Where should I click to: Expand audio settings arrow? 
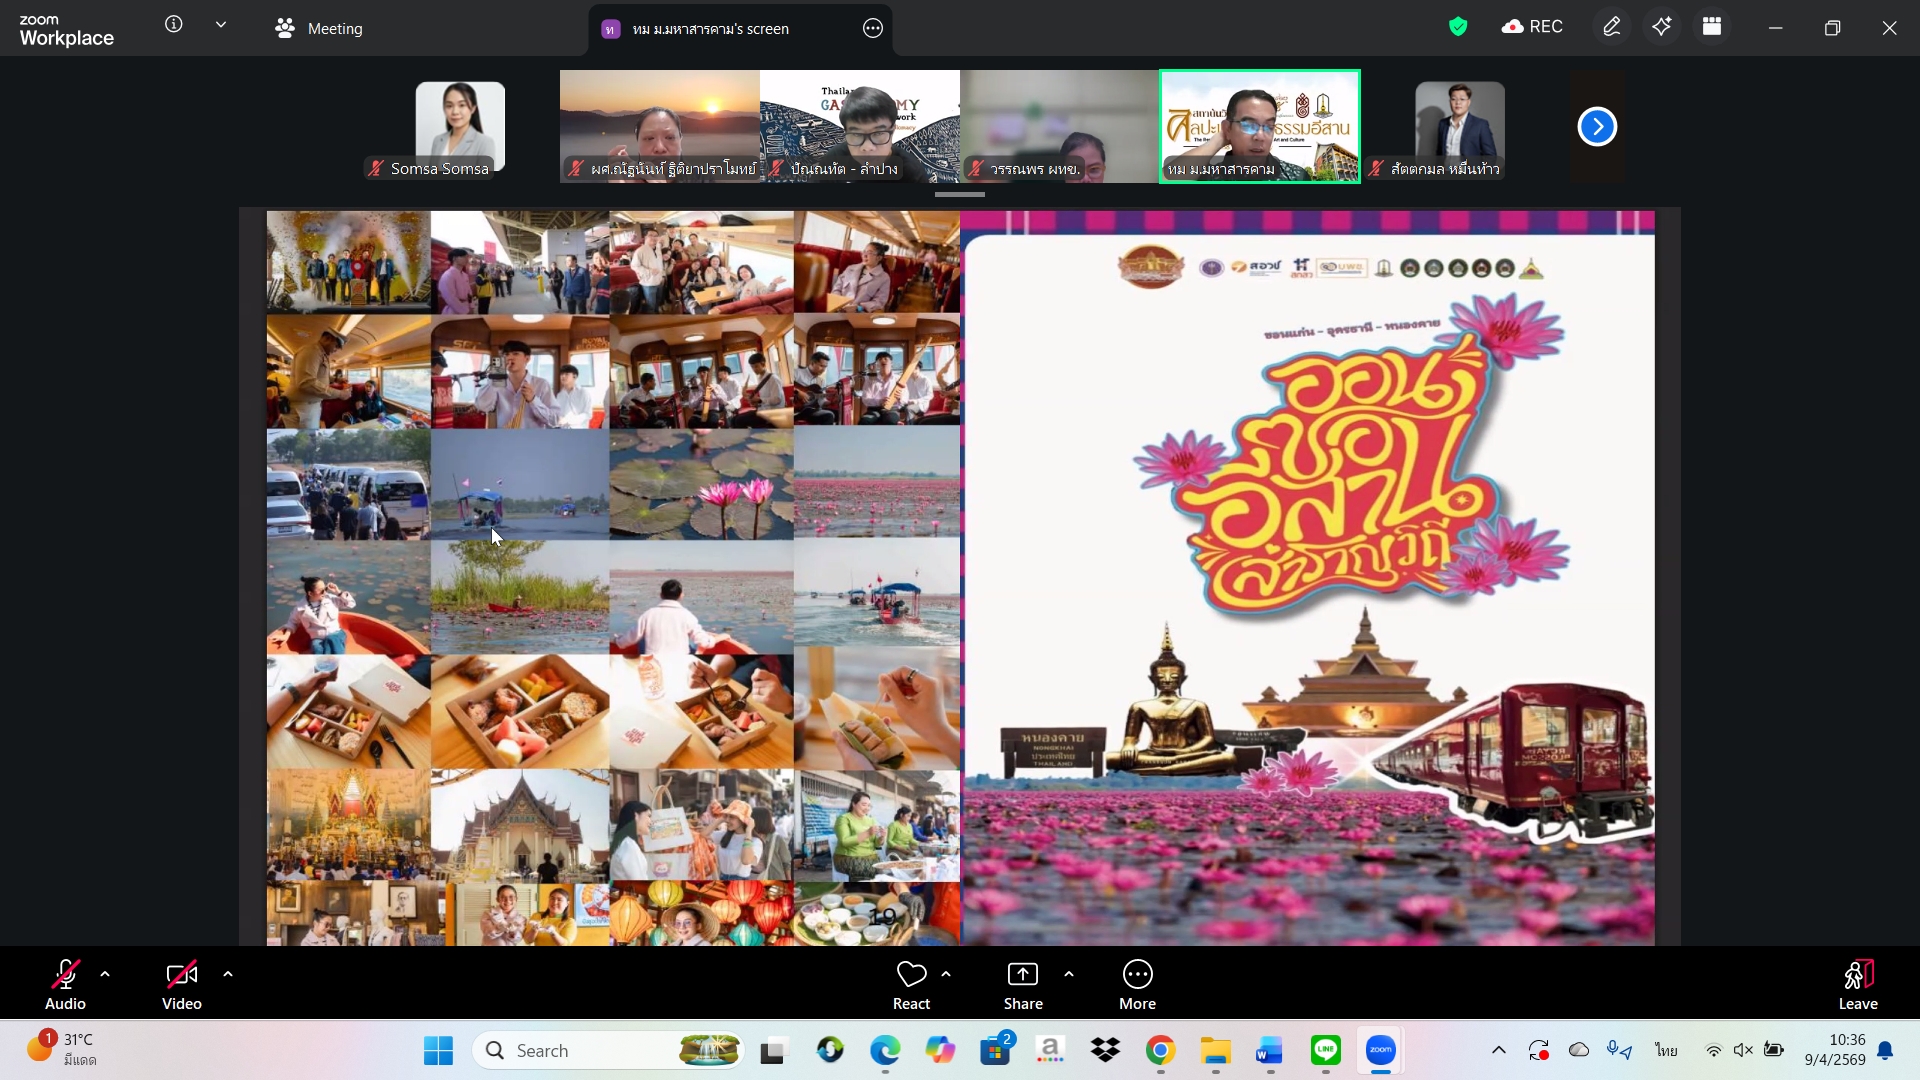[105, 974]
